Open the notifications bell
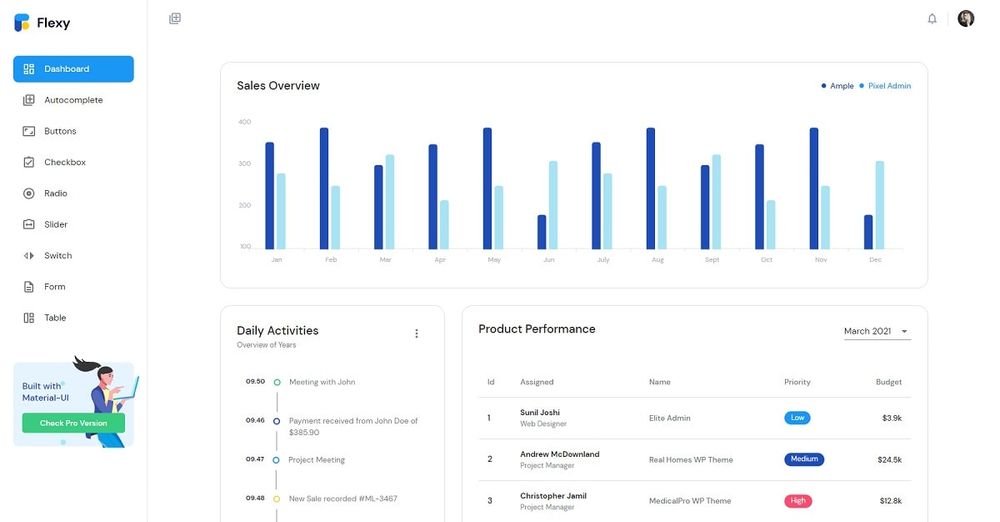Viewport: 1000px width, 522px height. coord(932,19)
